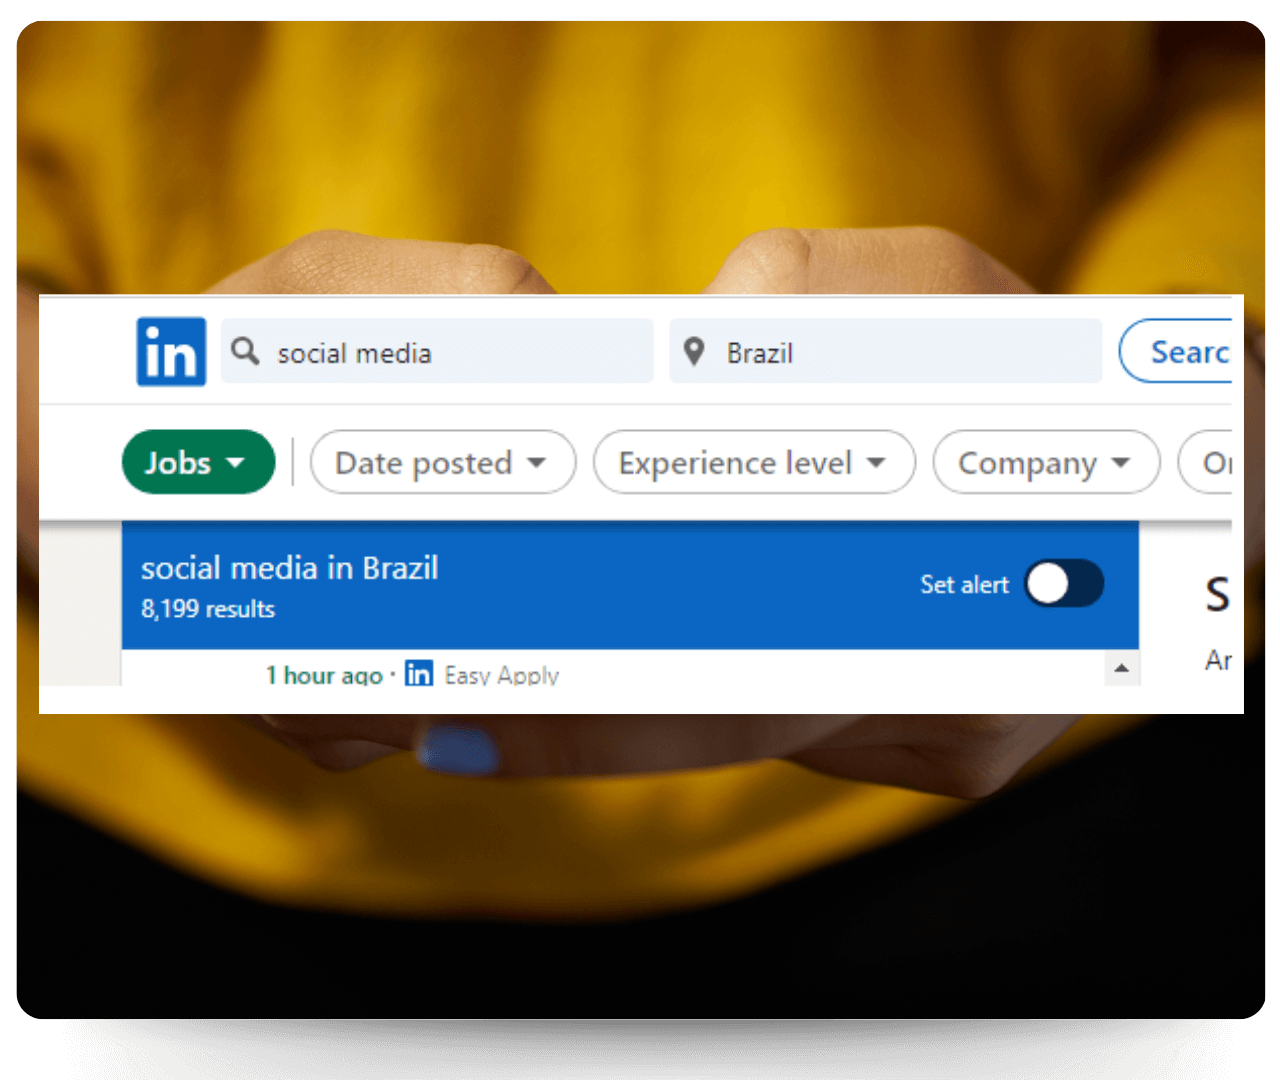Click the Date posted dropdown arrow
The height and width of the screenshot is (1080, 1280).
pyautogui.click(x=537, y=463)
